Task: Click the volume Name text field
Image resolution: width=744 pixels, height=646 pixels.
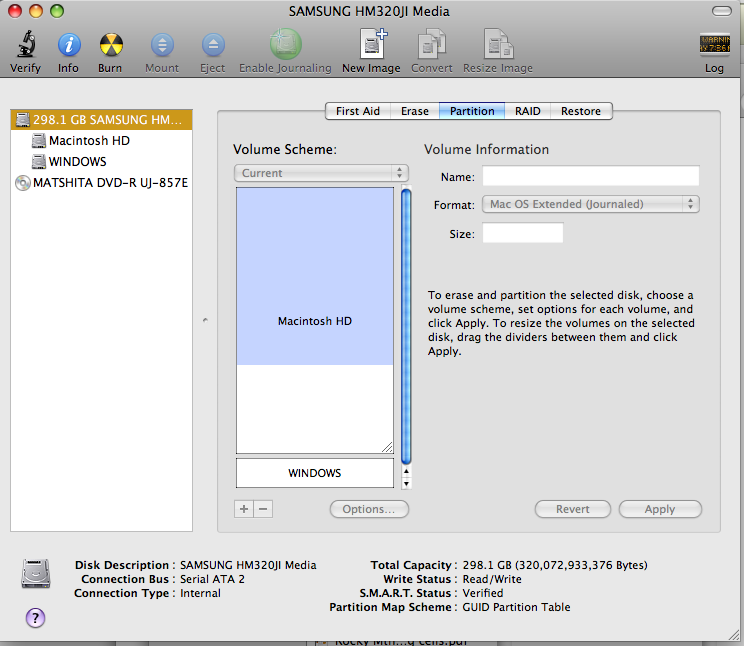Action: click(x=590, y=176)
